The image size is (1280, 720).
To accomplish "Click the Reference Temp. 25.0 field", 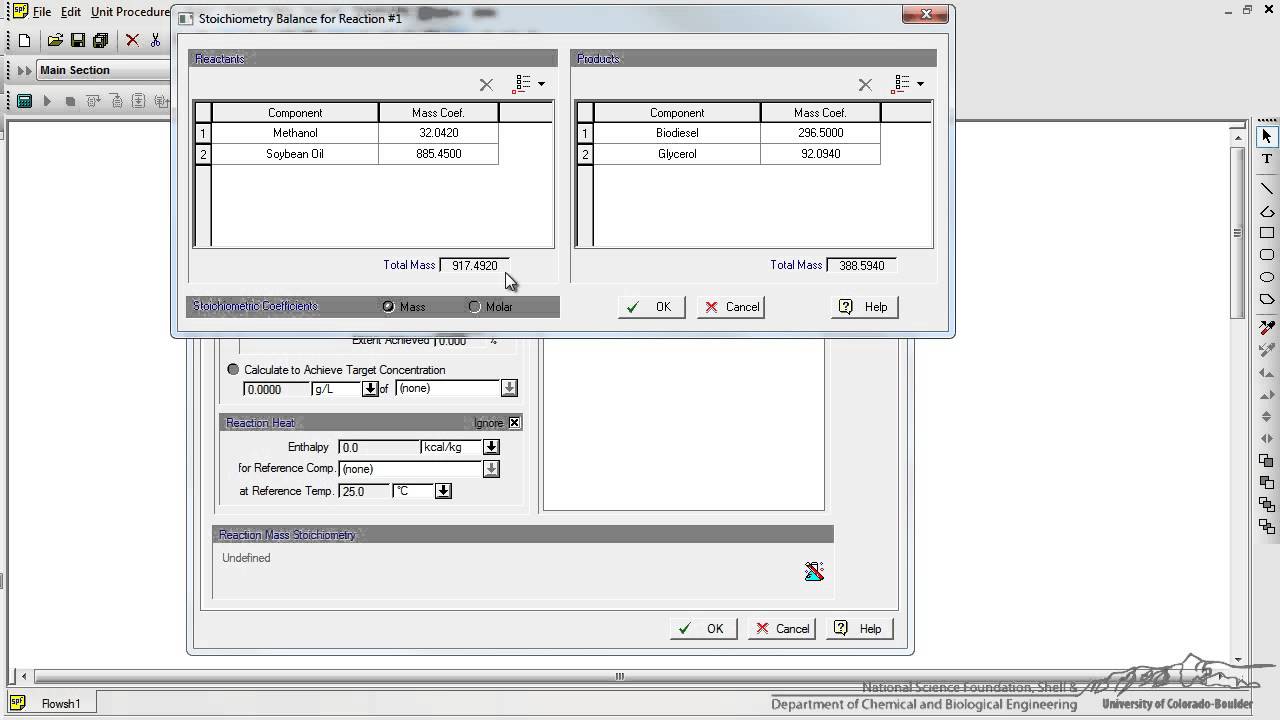I will click(365, 491).
